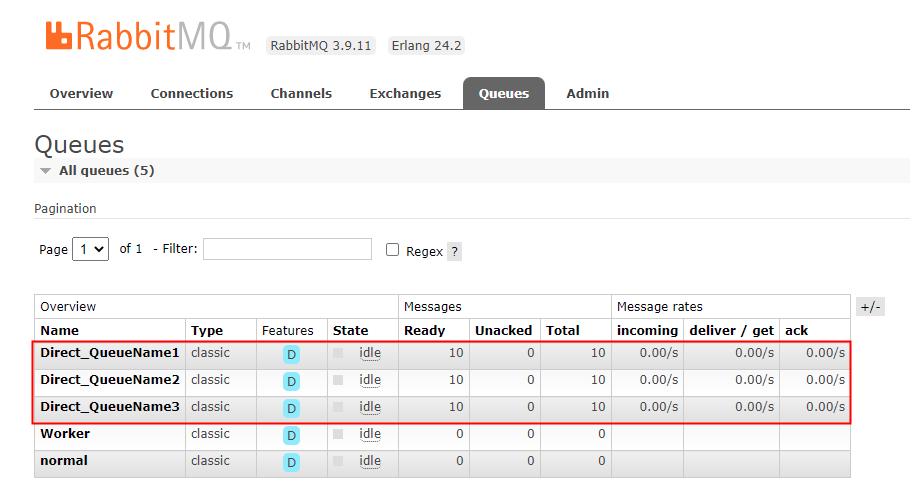This screenshot has height=488, width=910.
Task: Open the Page number dropdown
Action: [91, 249]
